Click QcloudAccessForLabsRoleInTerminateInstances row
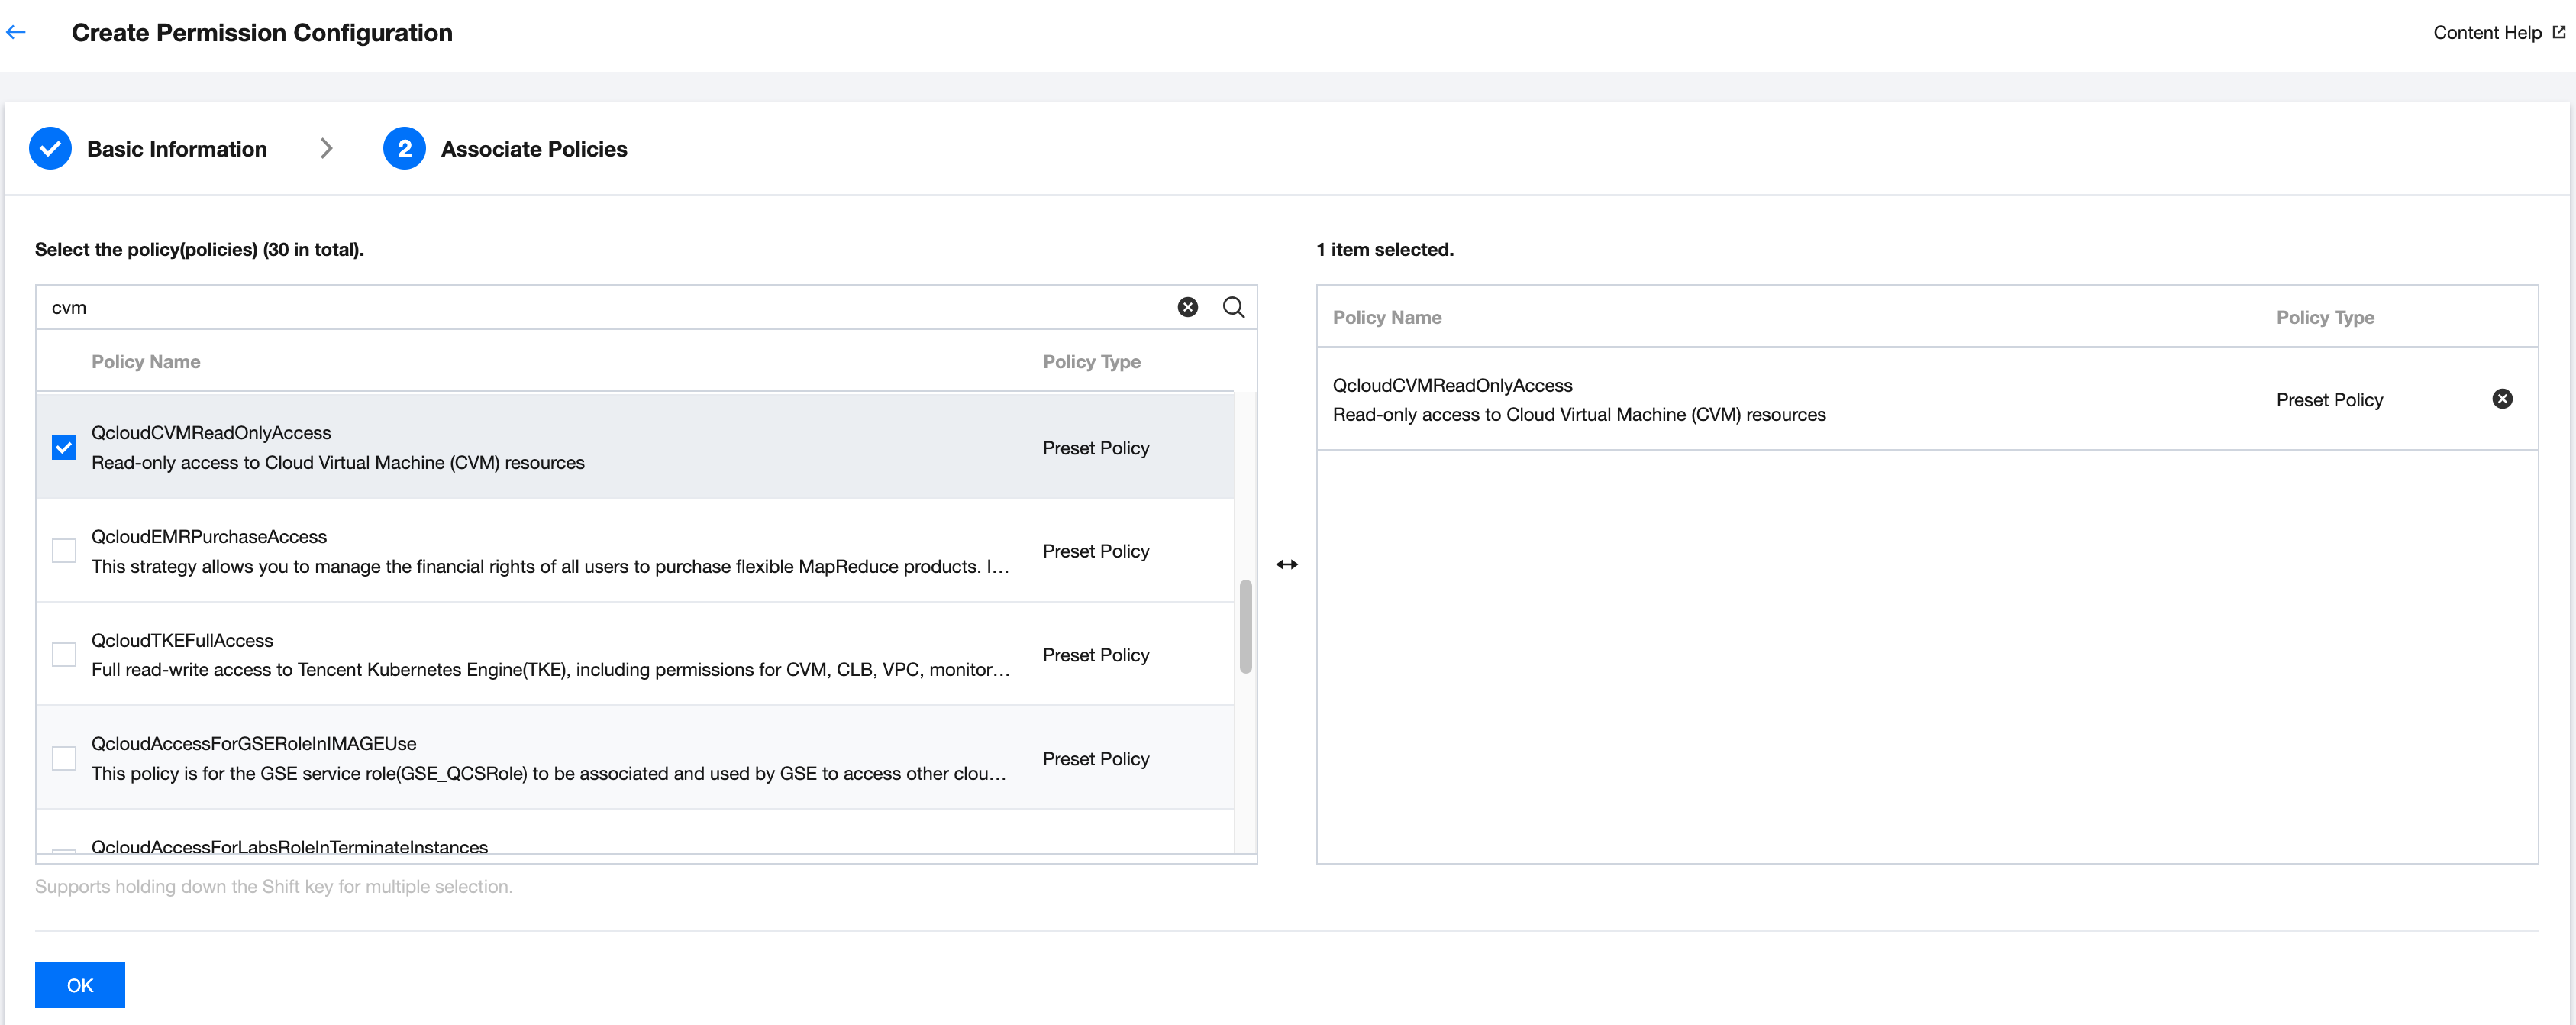Screen dimensions: 2576x1025 (x=290, y=846)
